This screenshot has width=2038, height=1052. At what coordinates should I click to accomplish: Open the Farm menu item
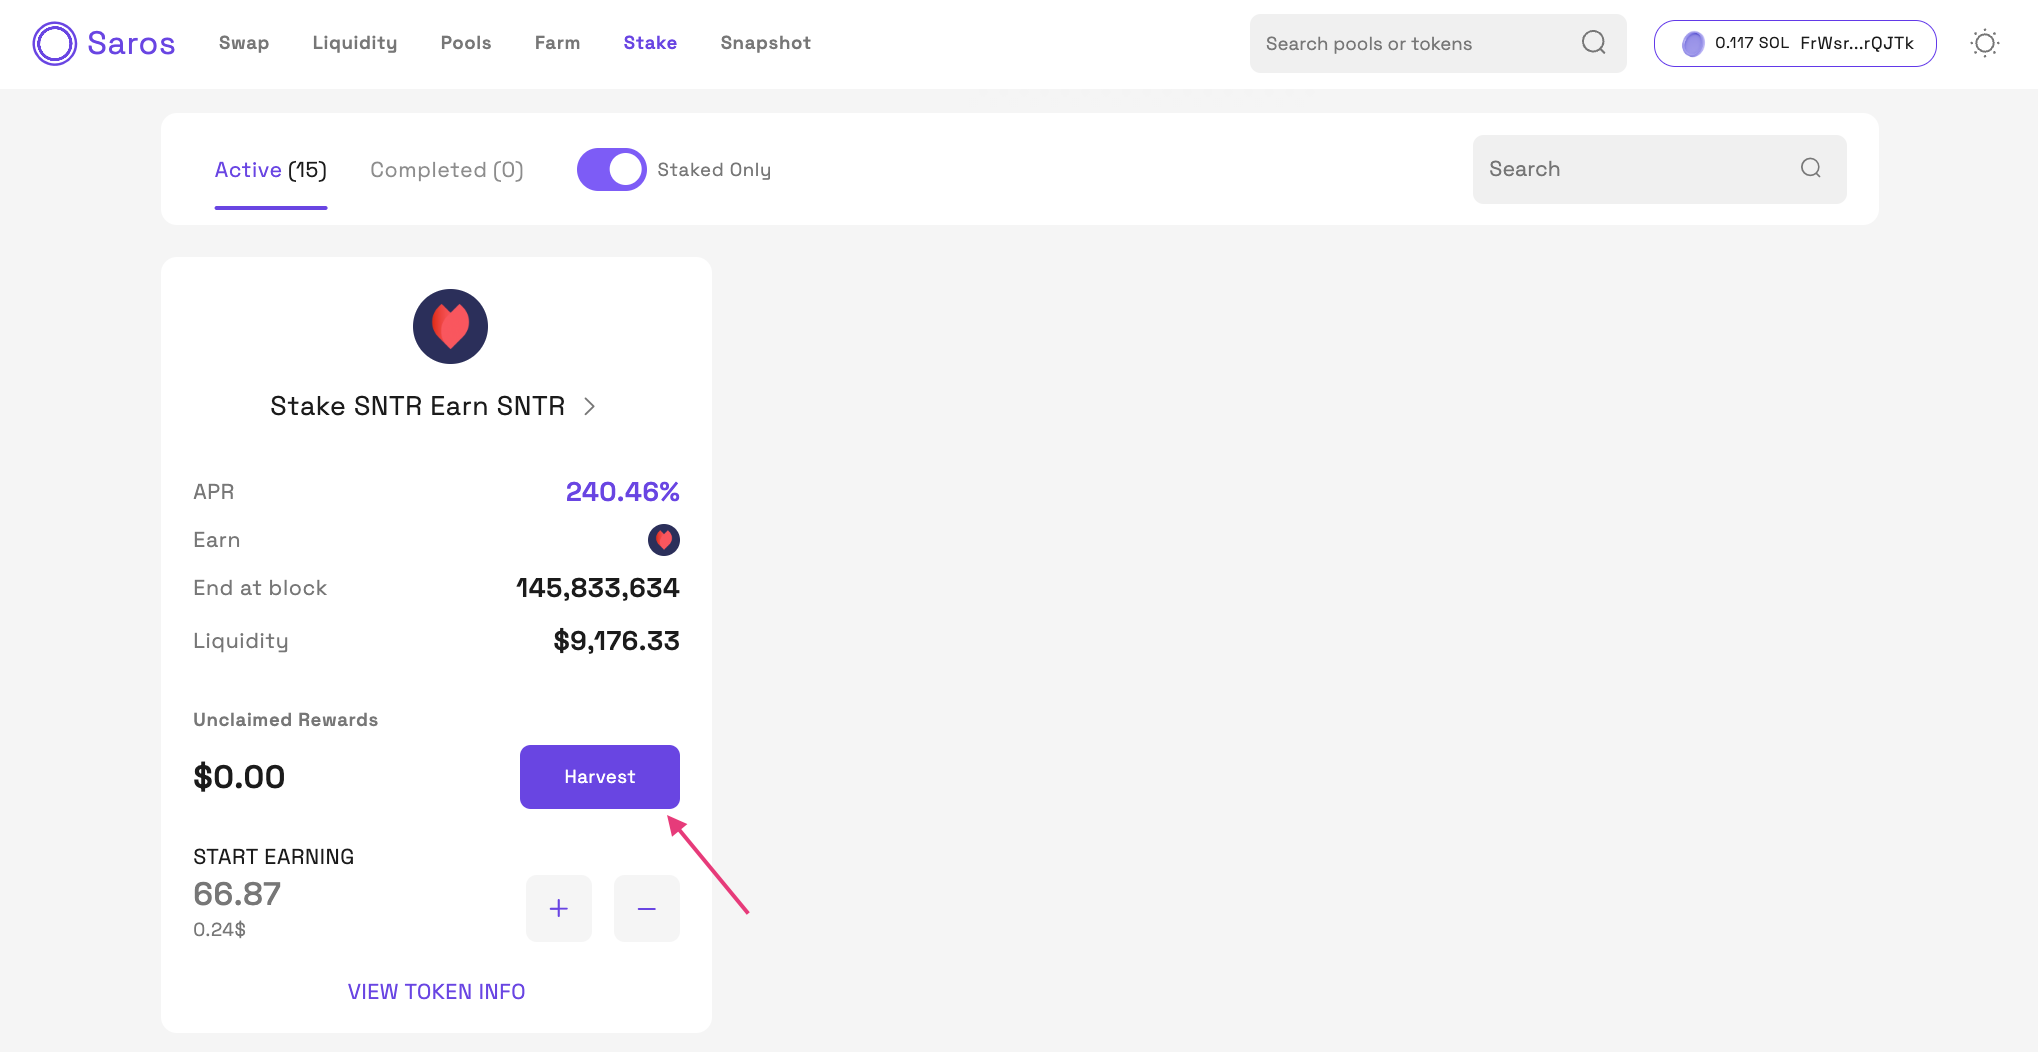pyautogui.click(x=557, y=43)
